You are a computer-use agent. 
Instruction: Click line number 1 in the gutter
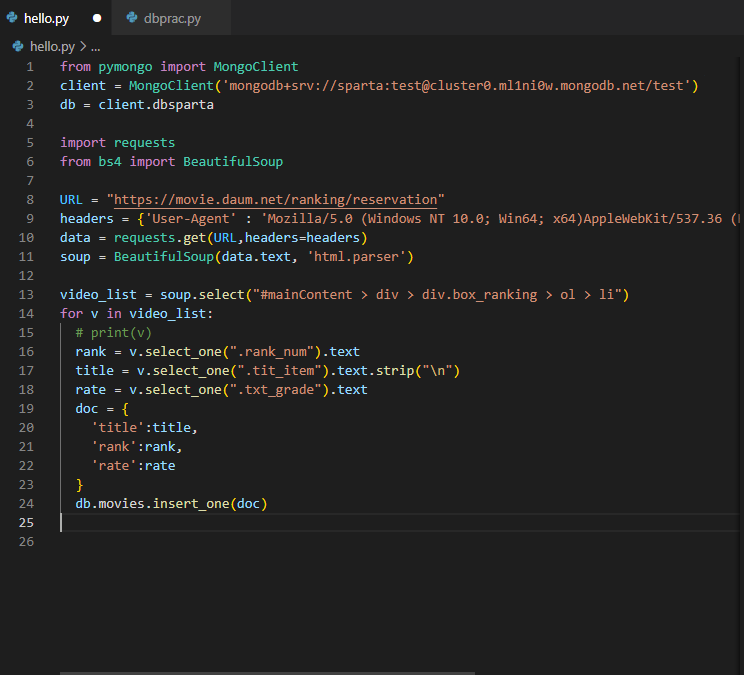[x=30, y=67]
